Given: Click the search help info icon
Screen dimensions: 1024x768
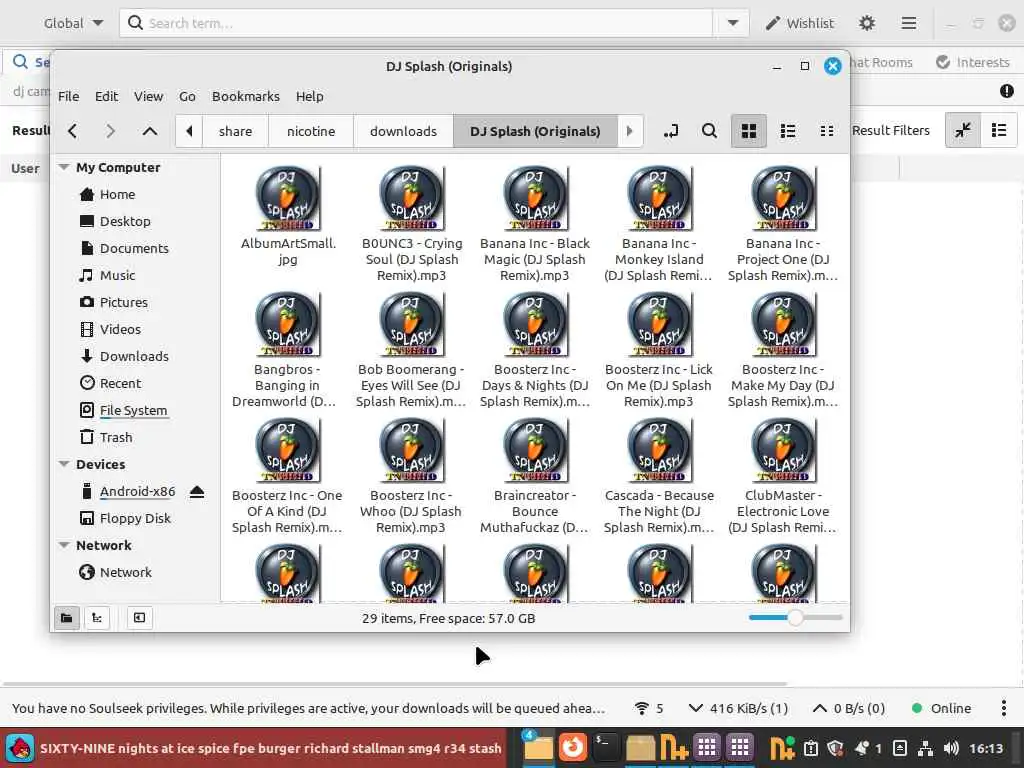Looking at the screenshot, I should (1006, 91).
